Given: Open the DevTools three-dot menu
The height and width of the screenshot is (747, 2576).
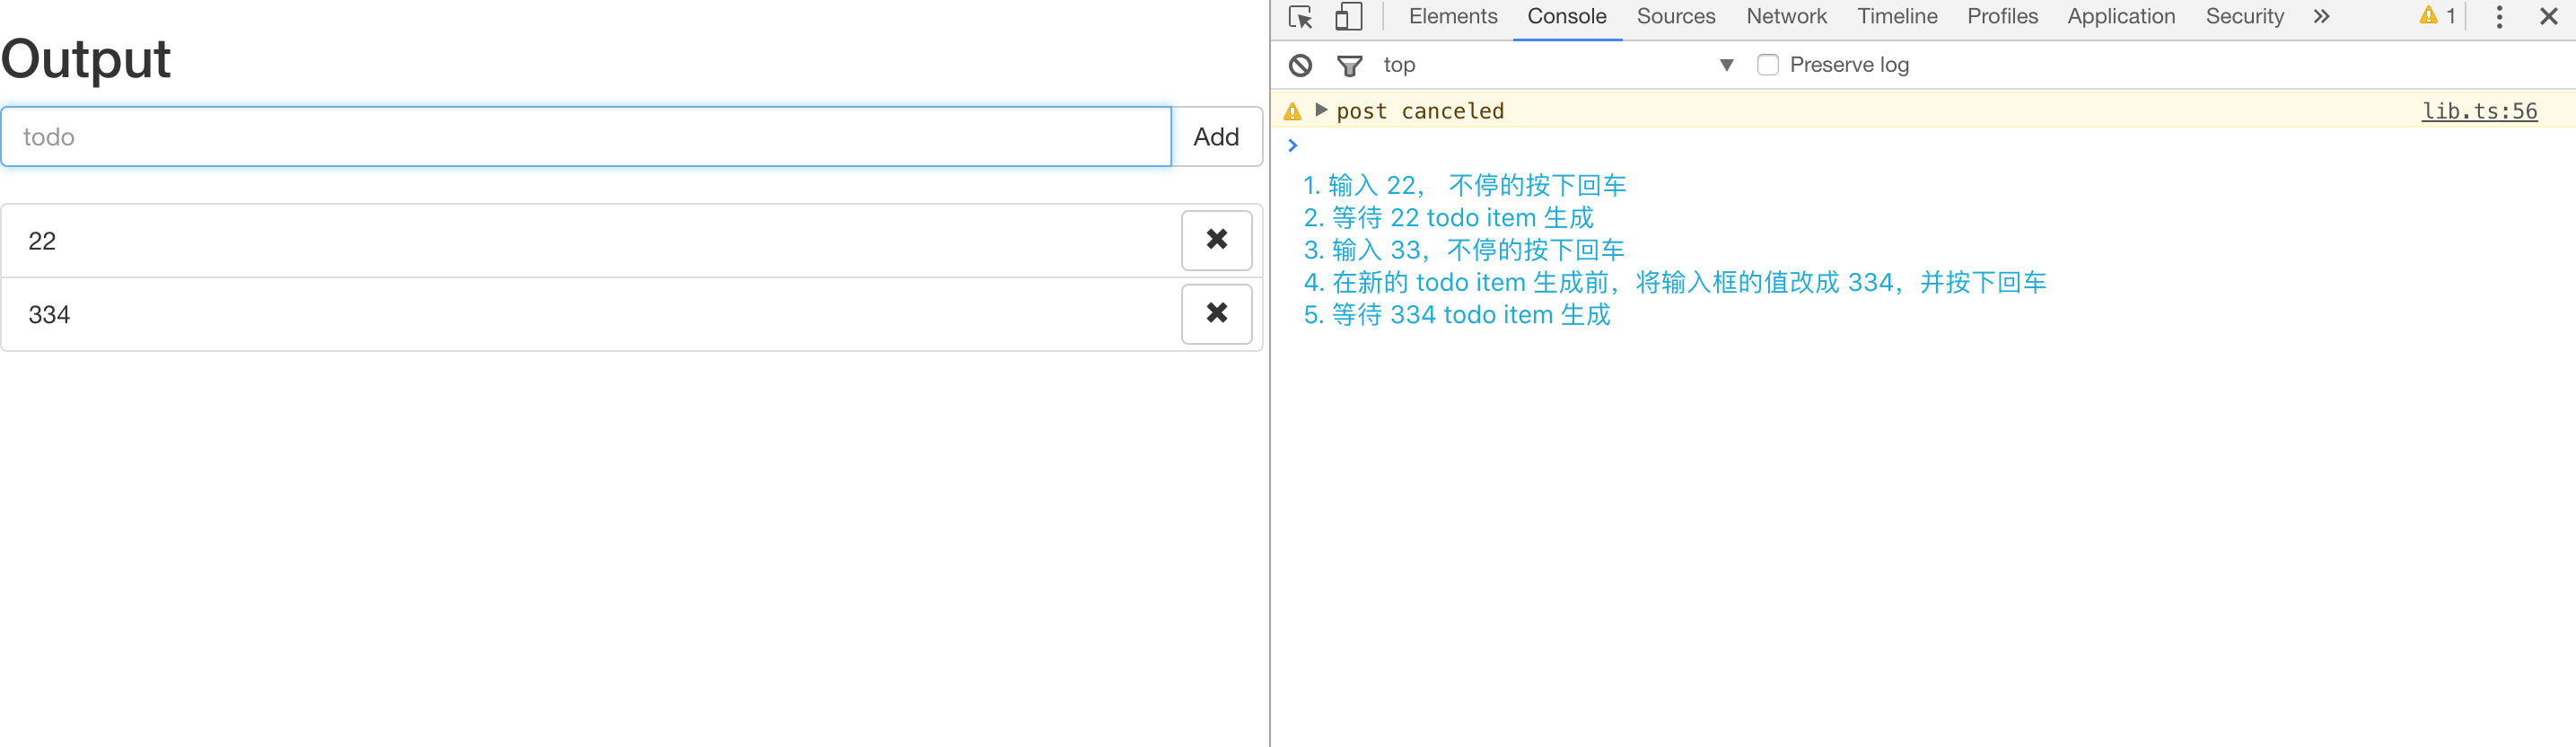Looking at the screenshot, I should click(x=2499, y=17).
